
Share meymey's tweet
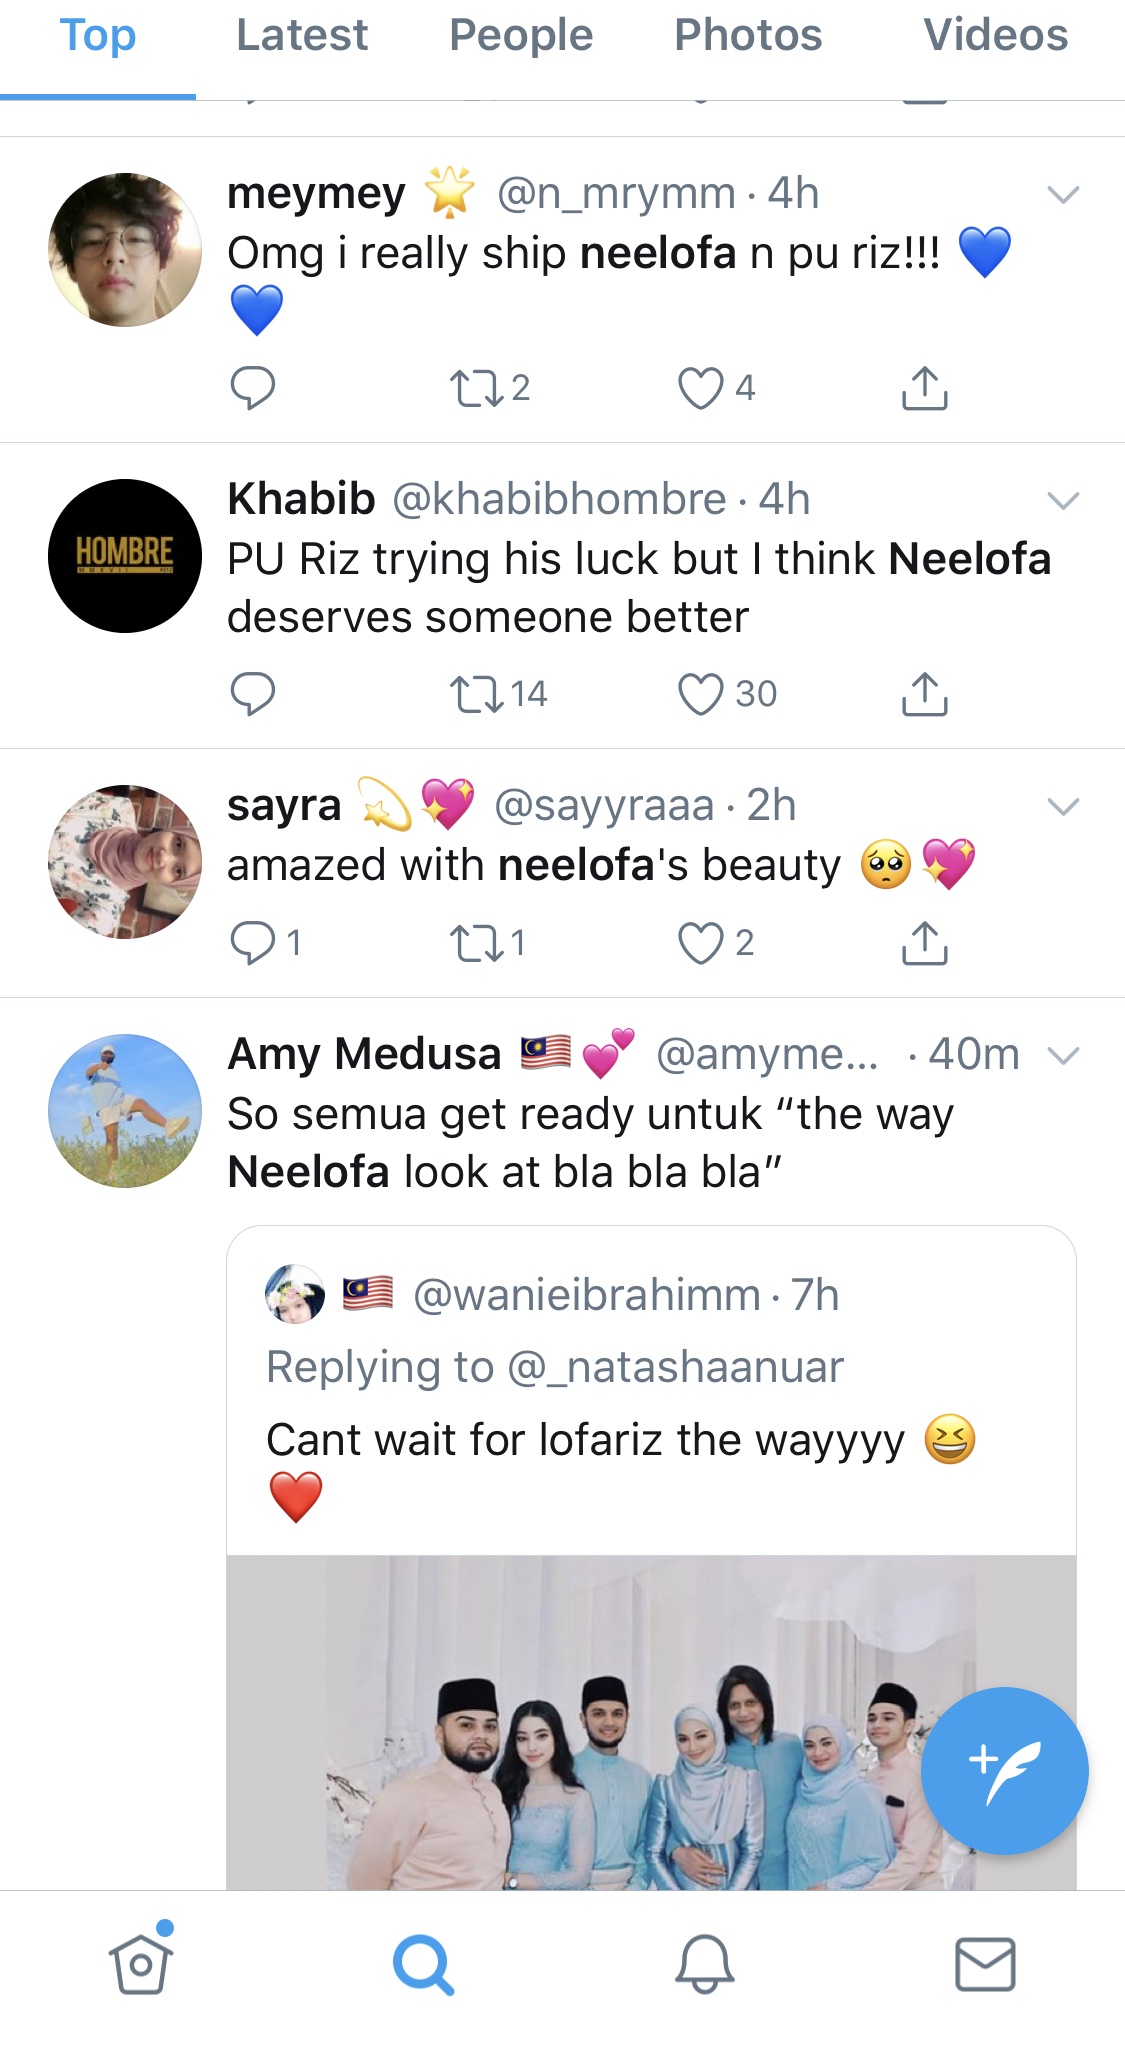coord(924,388)
